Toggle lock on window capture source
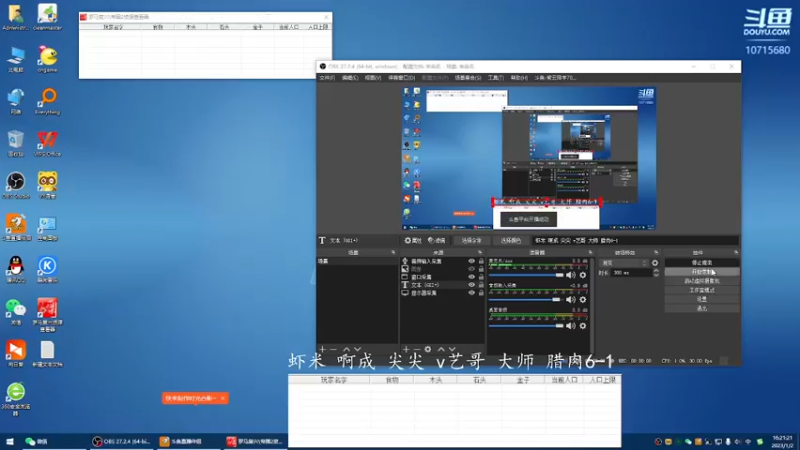800x450 pixels. (x=481, y=277)
